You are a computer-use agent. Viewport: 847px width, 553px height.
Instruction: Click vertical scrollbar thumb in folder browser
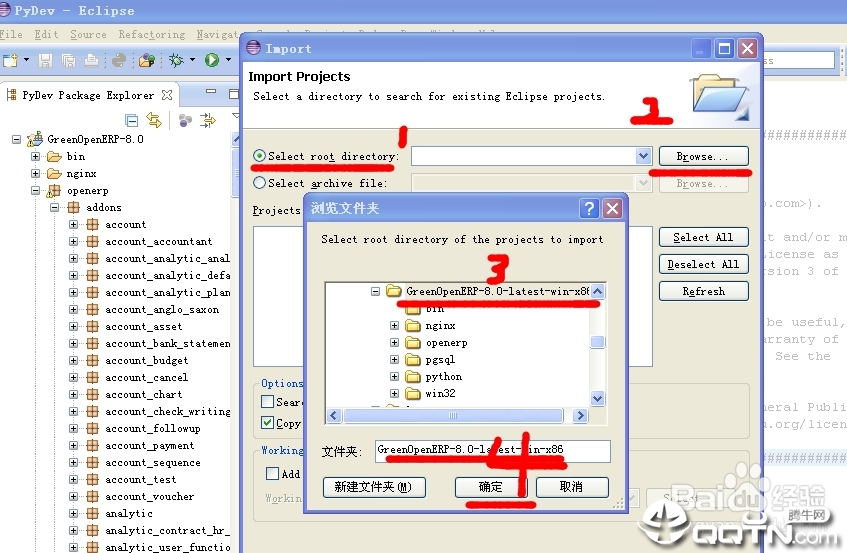point(597,342)
